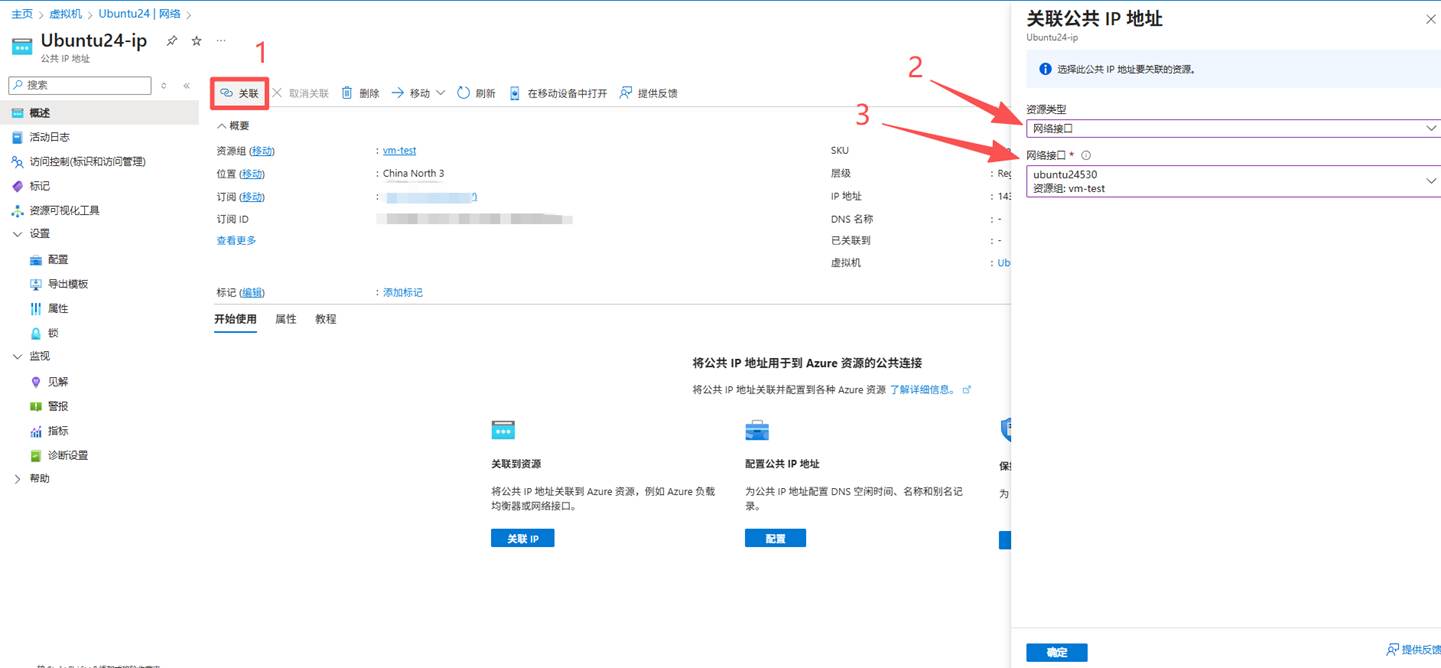Image resolution: width=1441 pixels, height=668 pixels.
Task: Expand the 资源类型 dropdown
Action: point(1232,128)
